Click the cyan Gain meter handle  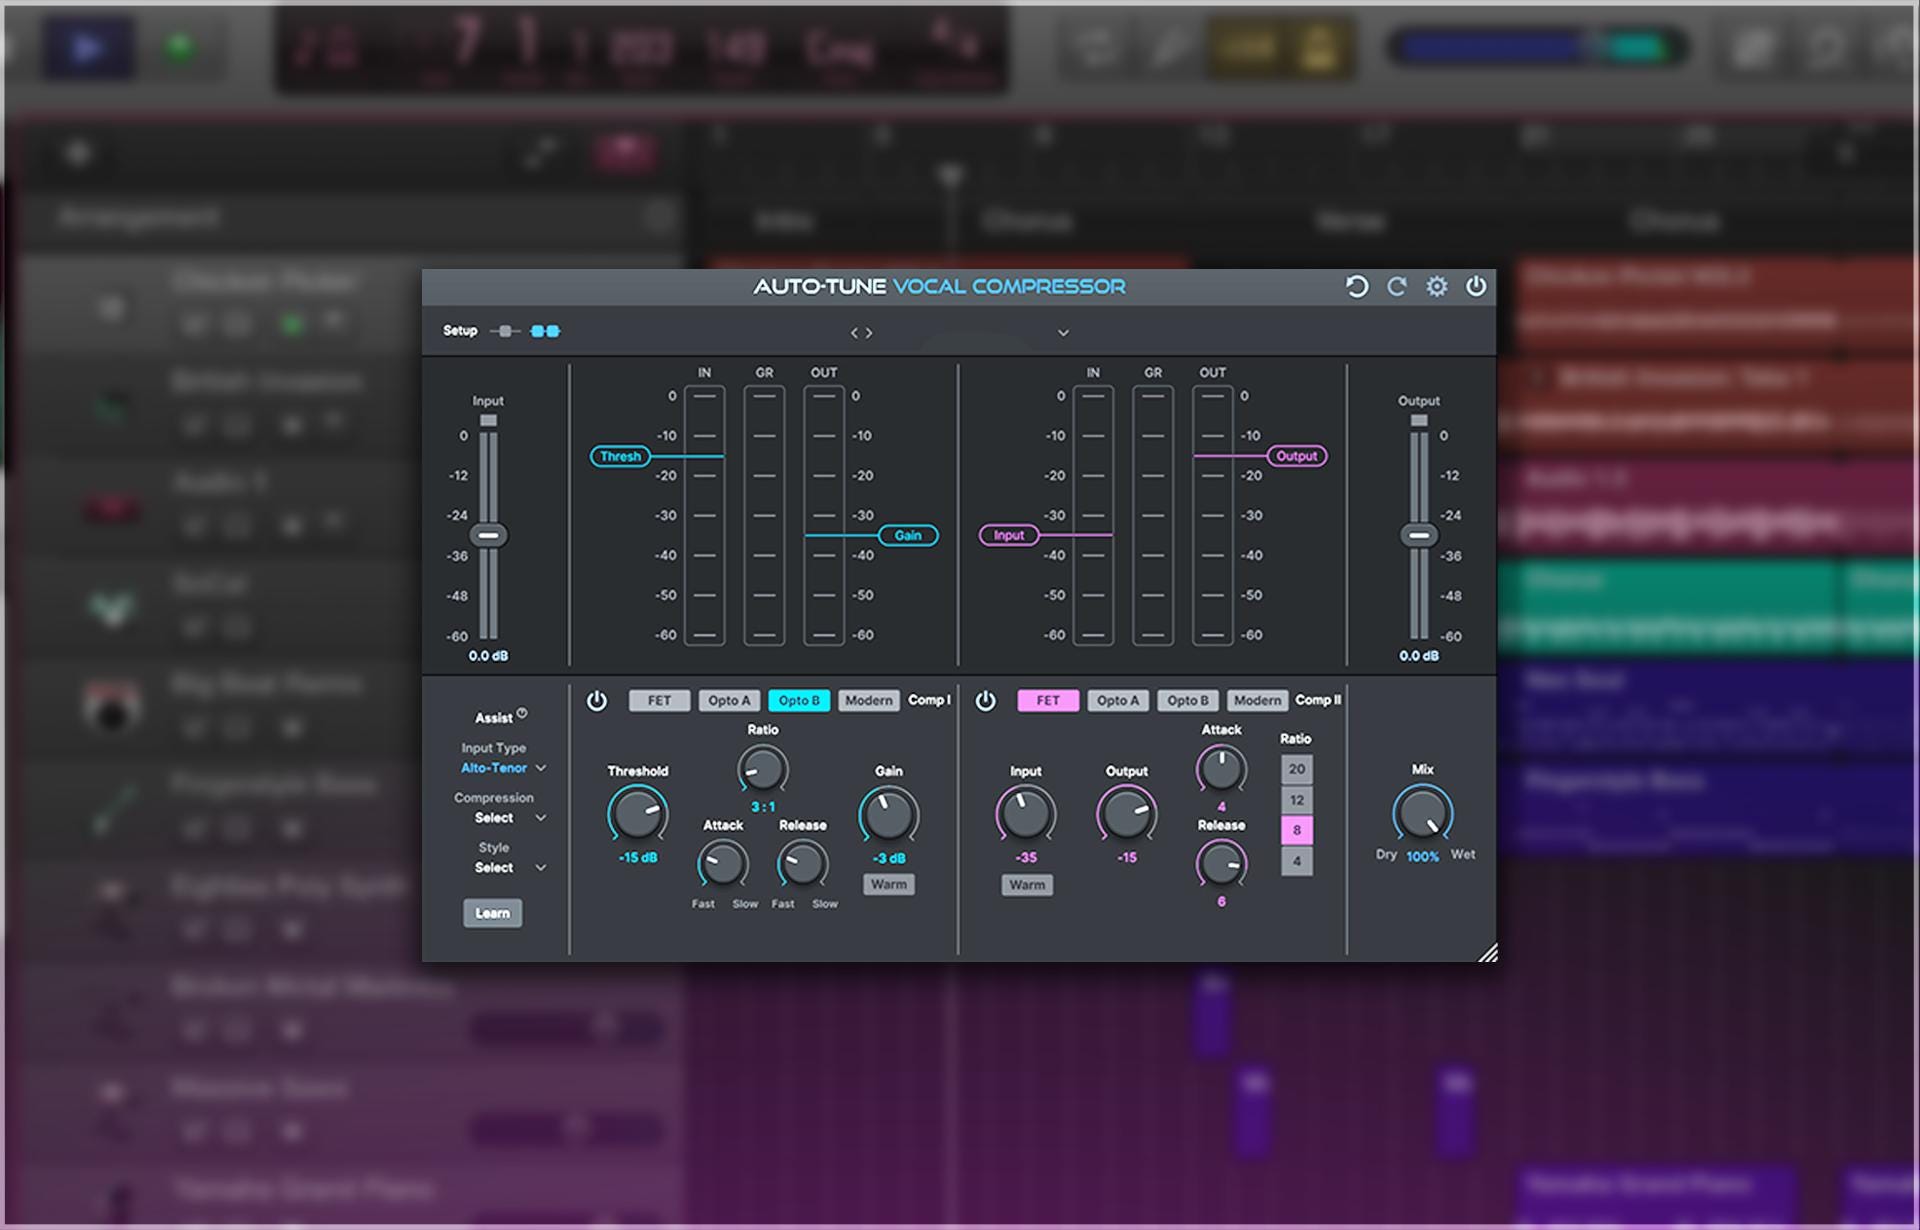[x=908, y=536]
